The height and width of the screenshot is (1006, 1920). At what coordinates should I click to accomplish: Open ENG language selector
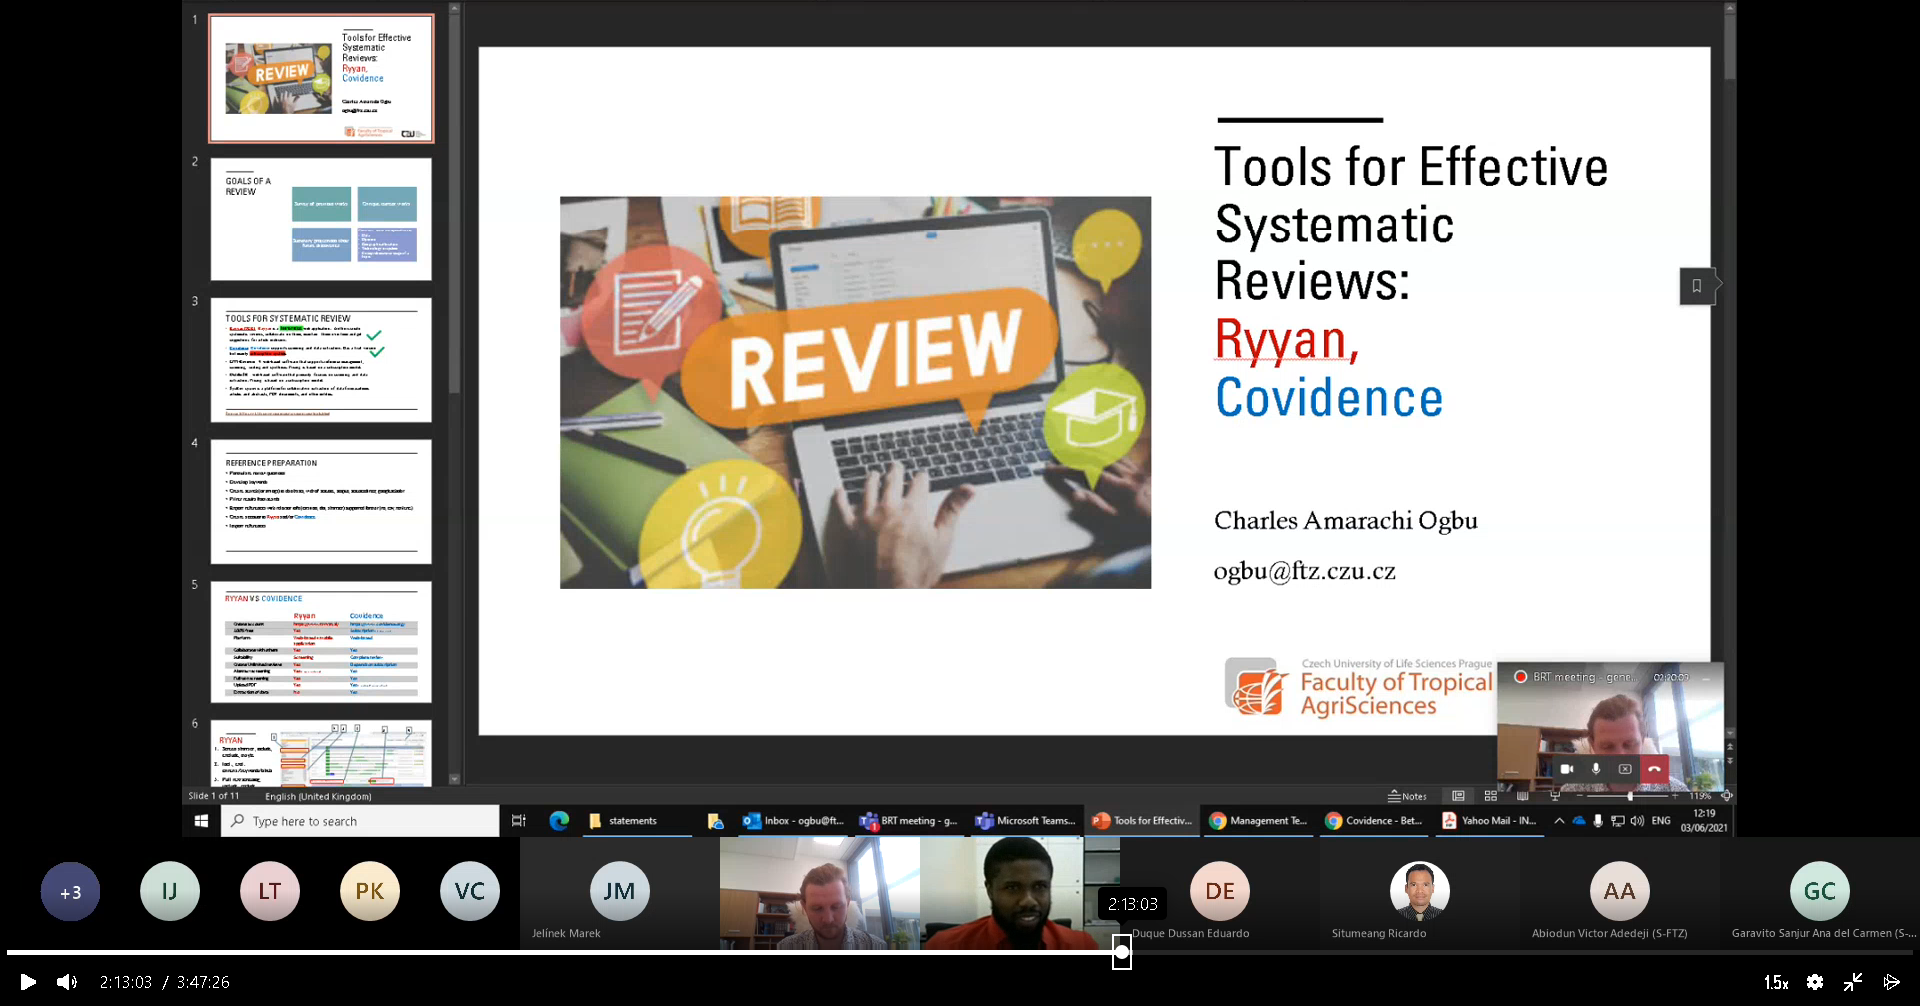1661,821
